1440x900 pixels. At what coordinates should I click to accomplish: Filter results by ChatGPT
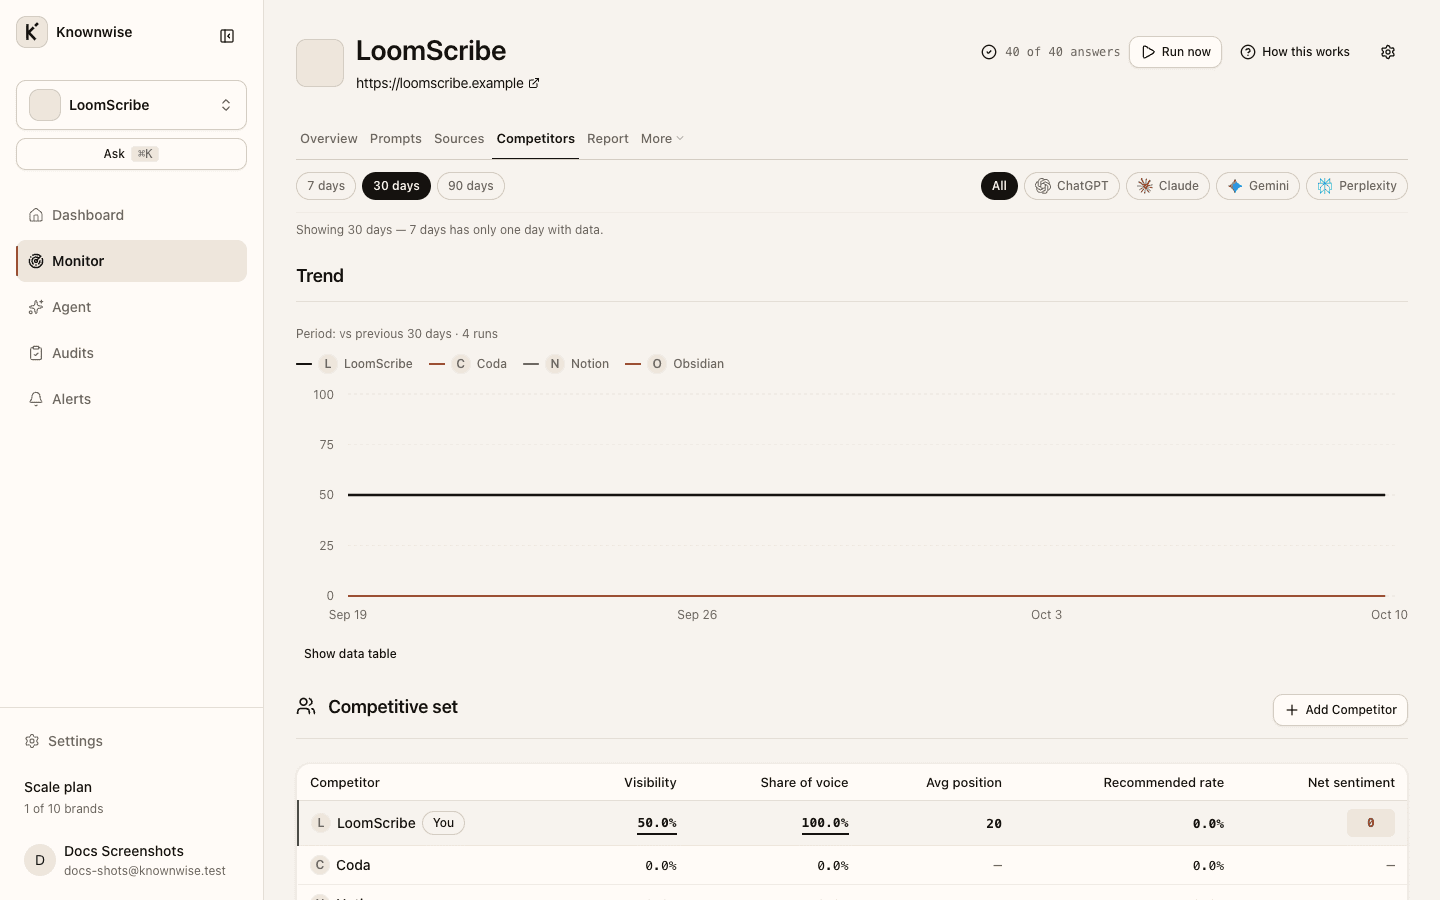(1072, 186)
